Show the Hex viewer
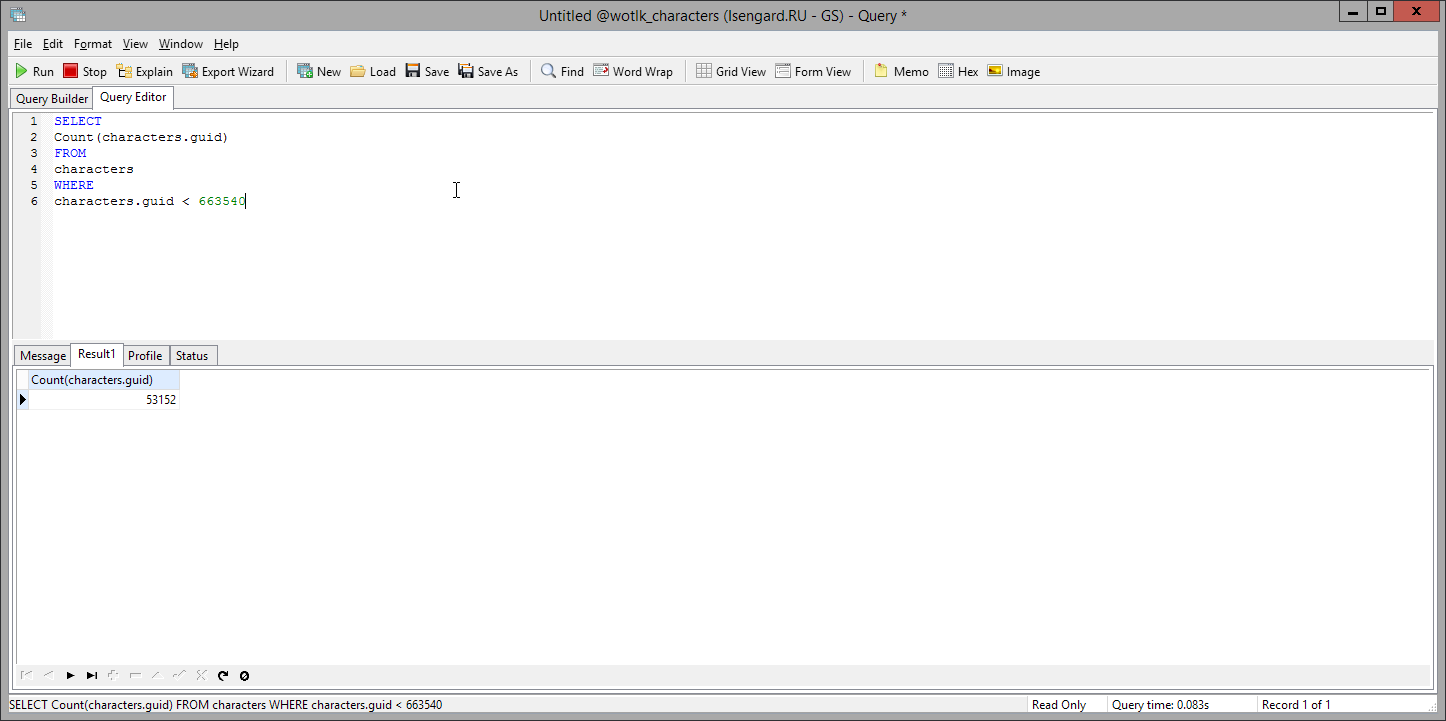This screenshot has width=1446, height=721. point(958,71)
